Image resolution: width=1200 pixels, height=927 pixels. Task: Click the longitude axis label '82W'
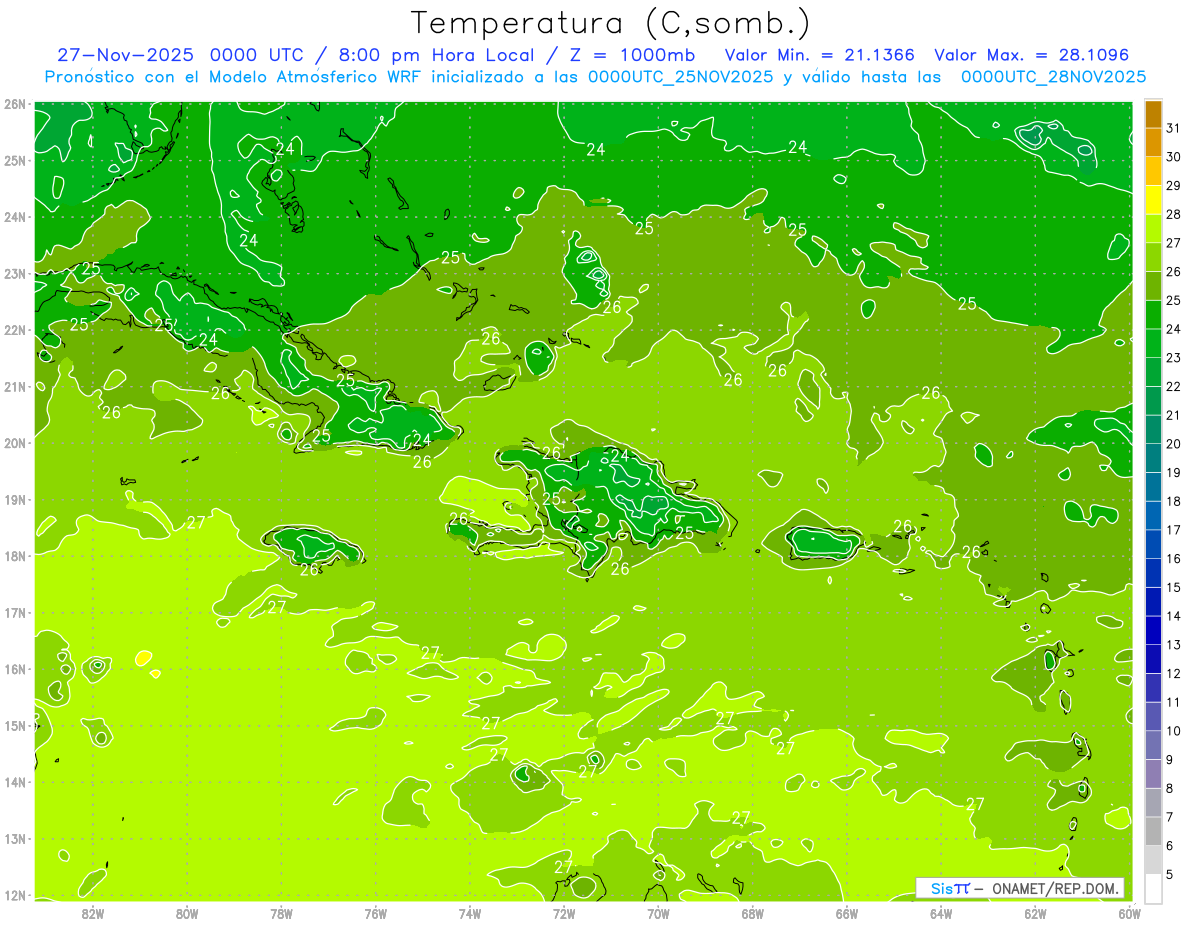[x=93, y=913]
